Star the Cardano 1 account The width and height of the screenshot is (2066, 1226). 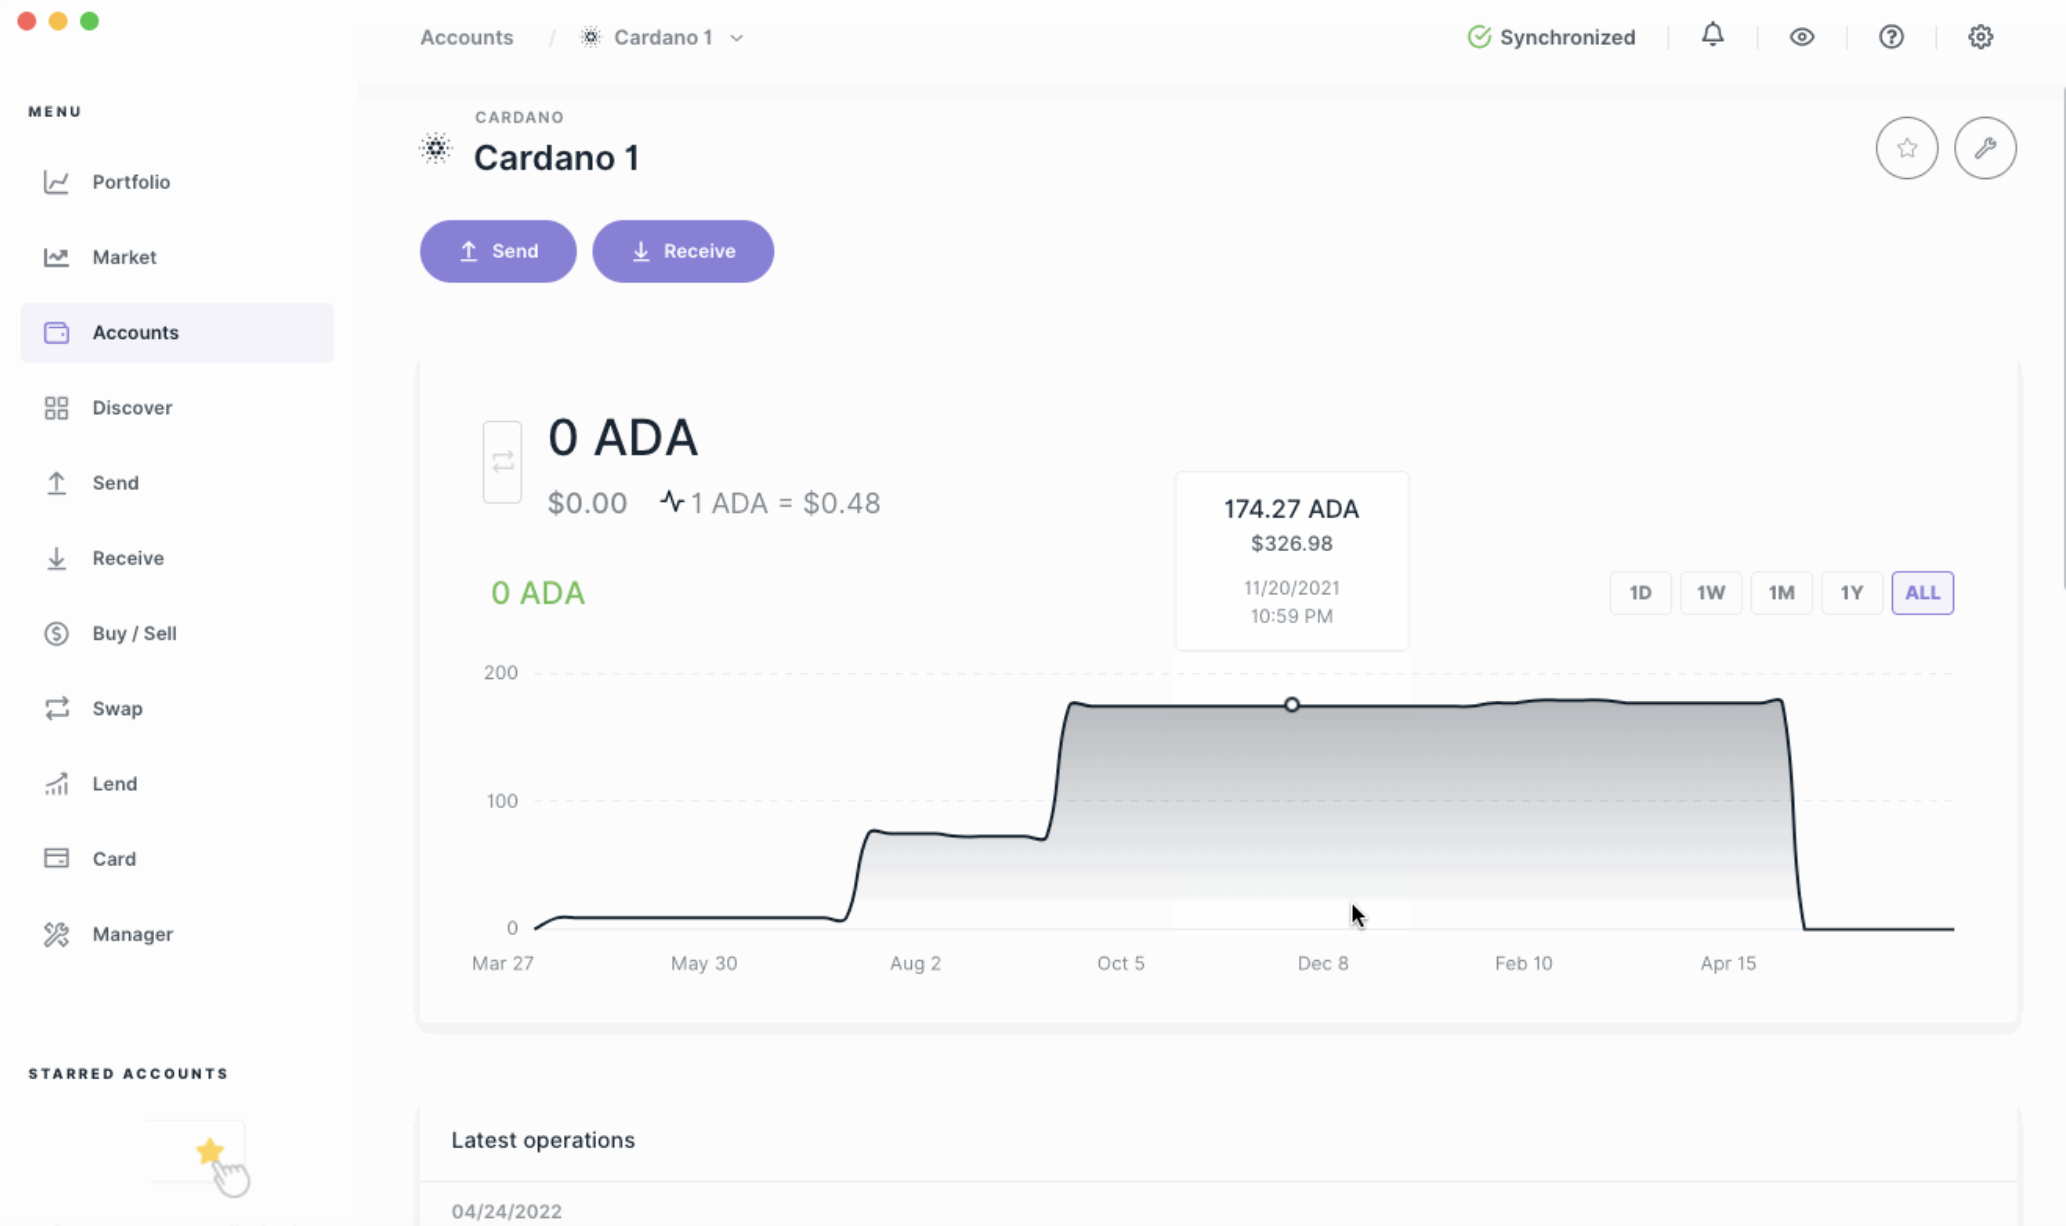pos(1906,148)
